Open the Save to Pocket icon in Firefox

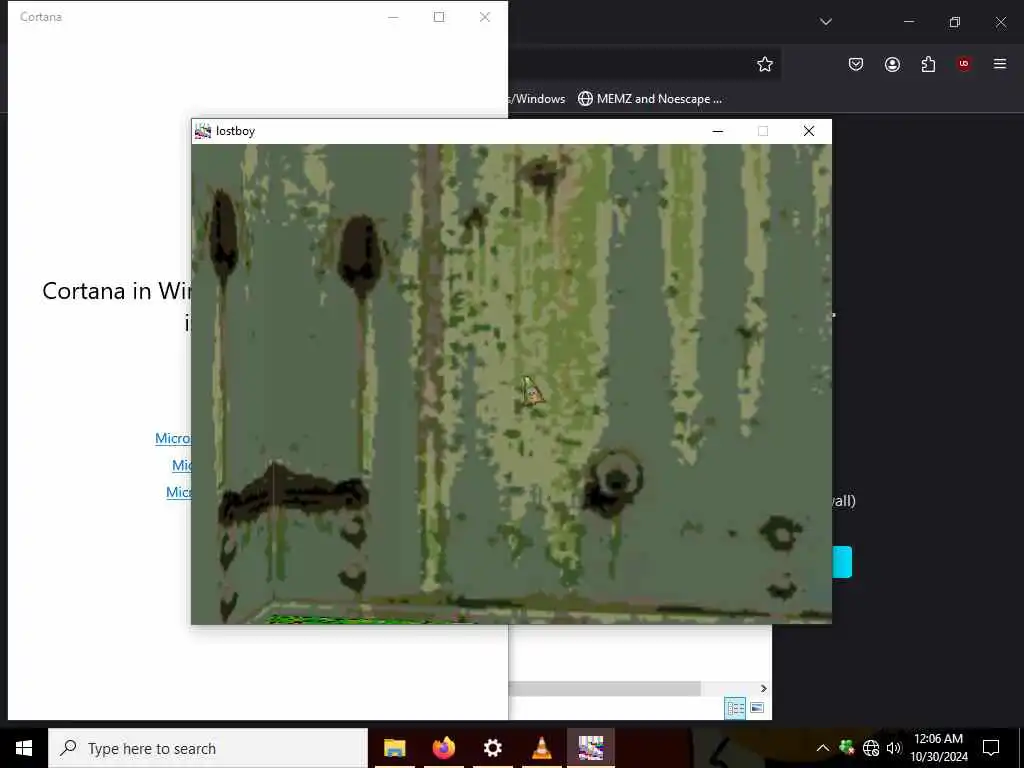tap(856, 64)
